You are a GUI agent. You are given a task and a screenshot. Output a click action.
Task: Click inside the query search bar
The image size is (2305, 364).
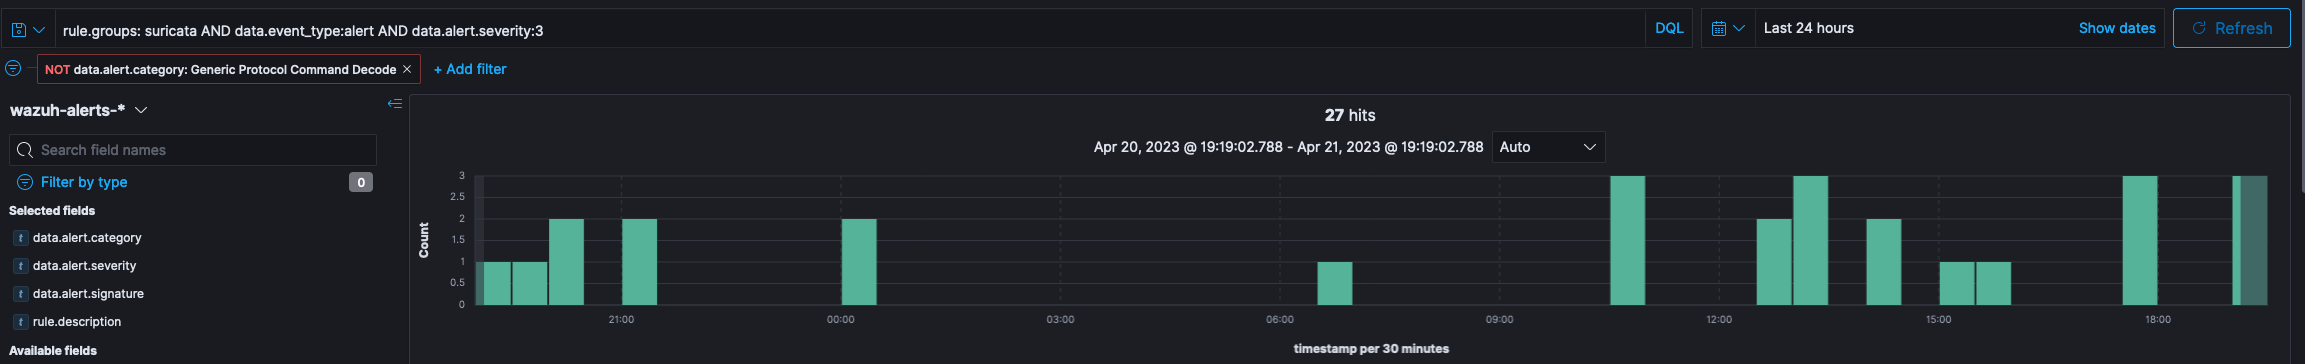click(850, 30)
